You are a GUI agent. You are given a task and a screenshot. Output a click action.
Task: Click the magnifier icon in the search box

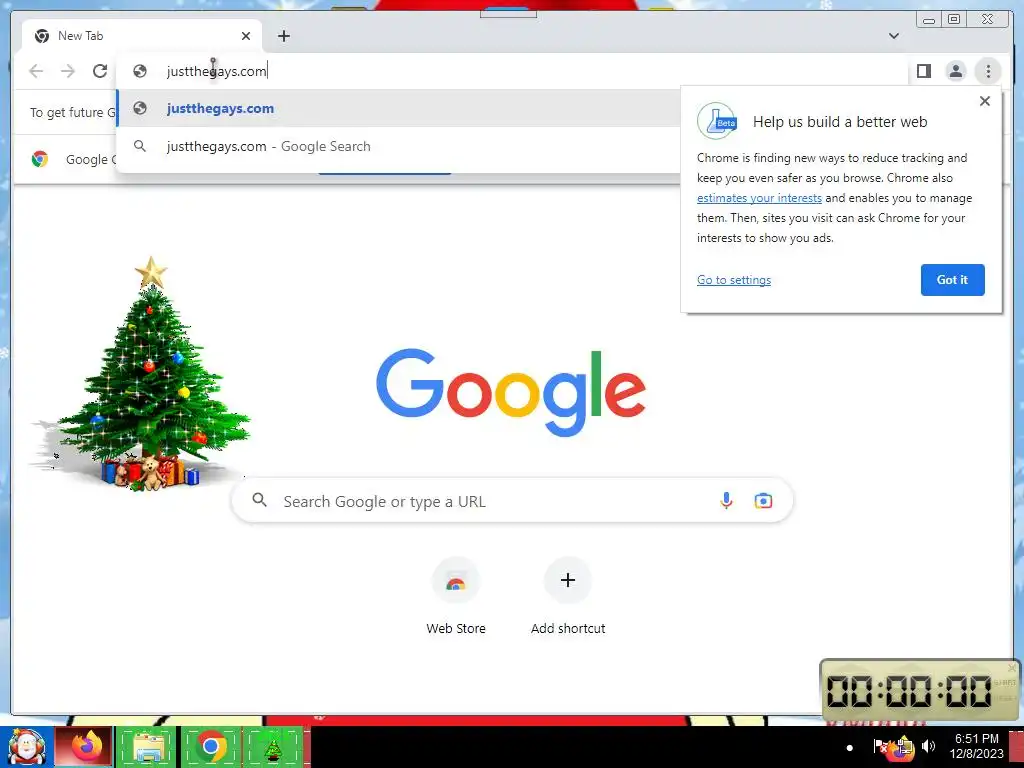click(260, 500)
